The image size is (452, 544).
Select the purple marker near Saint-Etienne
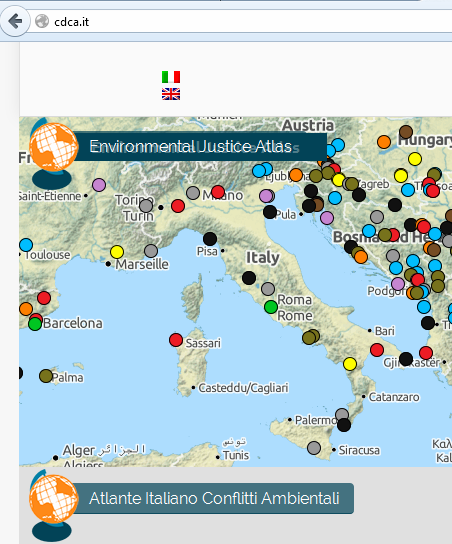[99, 185]
